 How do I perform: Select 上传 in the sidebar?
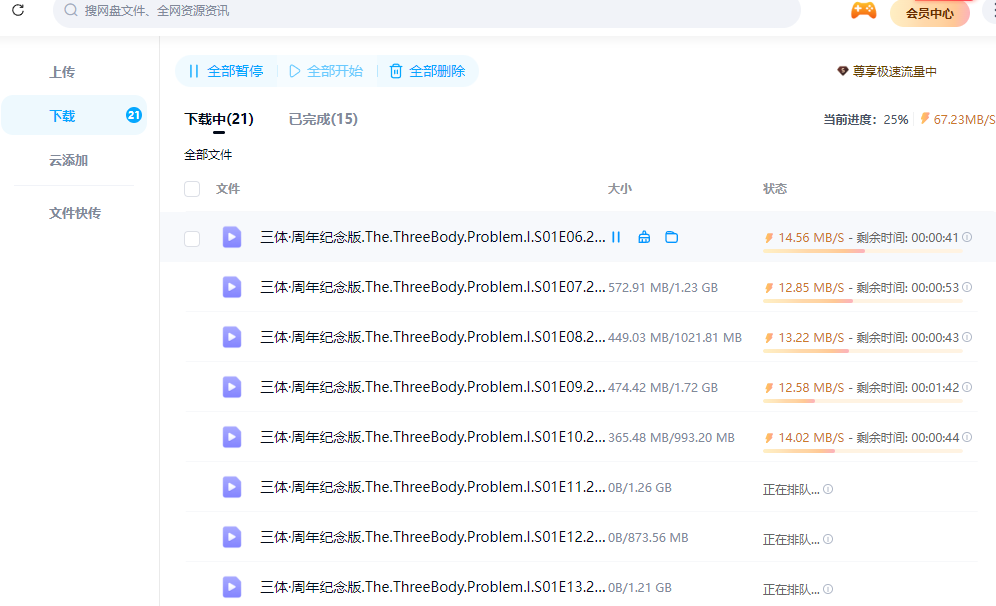click(x=62, y=72)
